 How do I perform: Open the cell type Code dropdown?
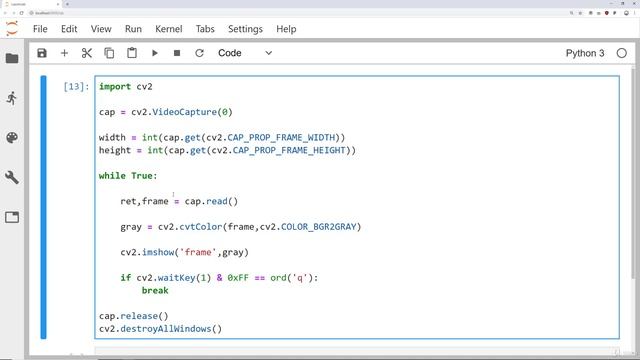[x=245, y=53]
